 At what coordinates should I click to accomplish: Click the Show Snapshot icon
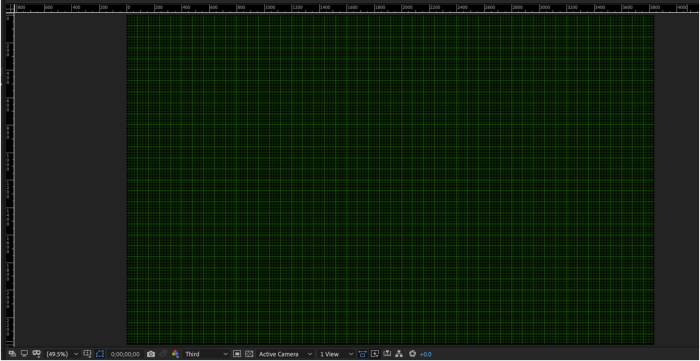163,354
